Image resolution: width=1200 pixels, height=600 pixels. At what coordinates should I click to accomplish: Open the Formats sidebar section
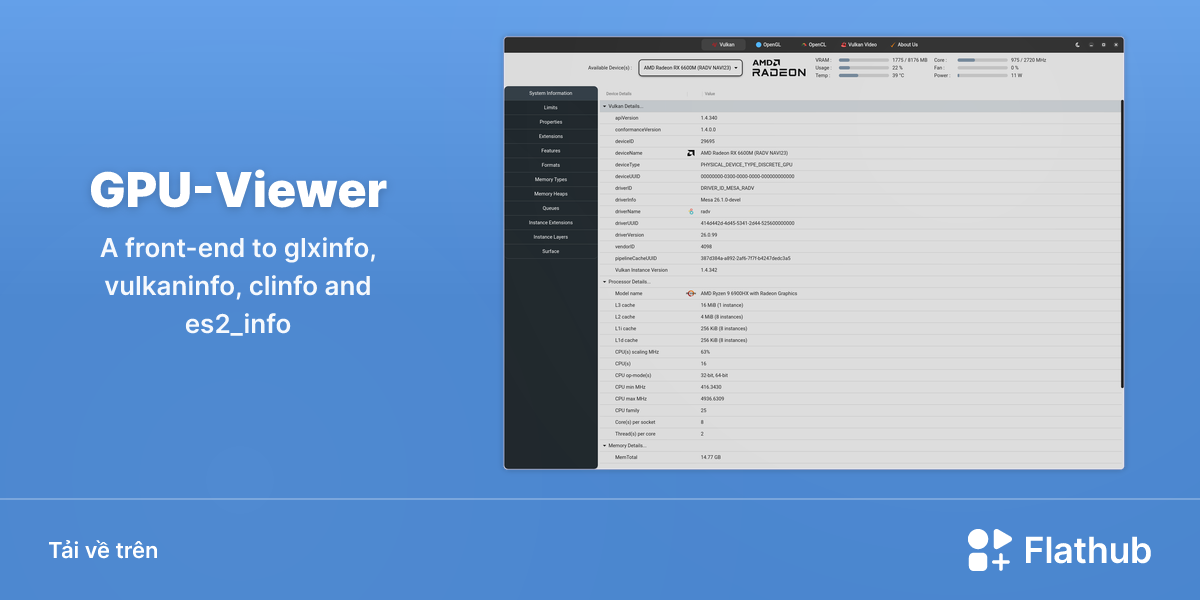tap(551, 165)
